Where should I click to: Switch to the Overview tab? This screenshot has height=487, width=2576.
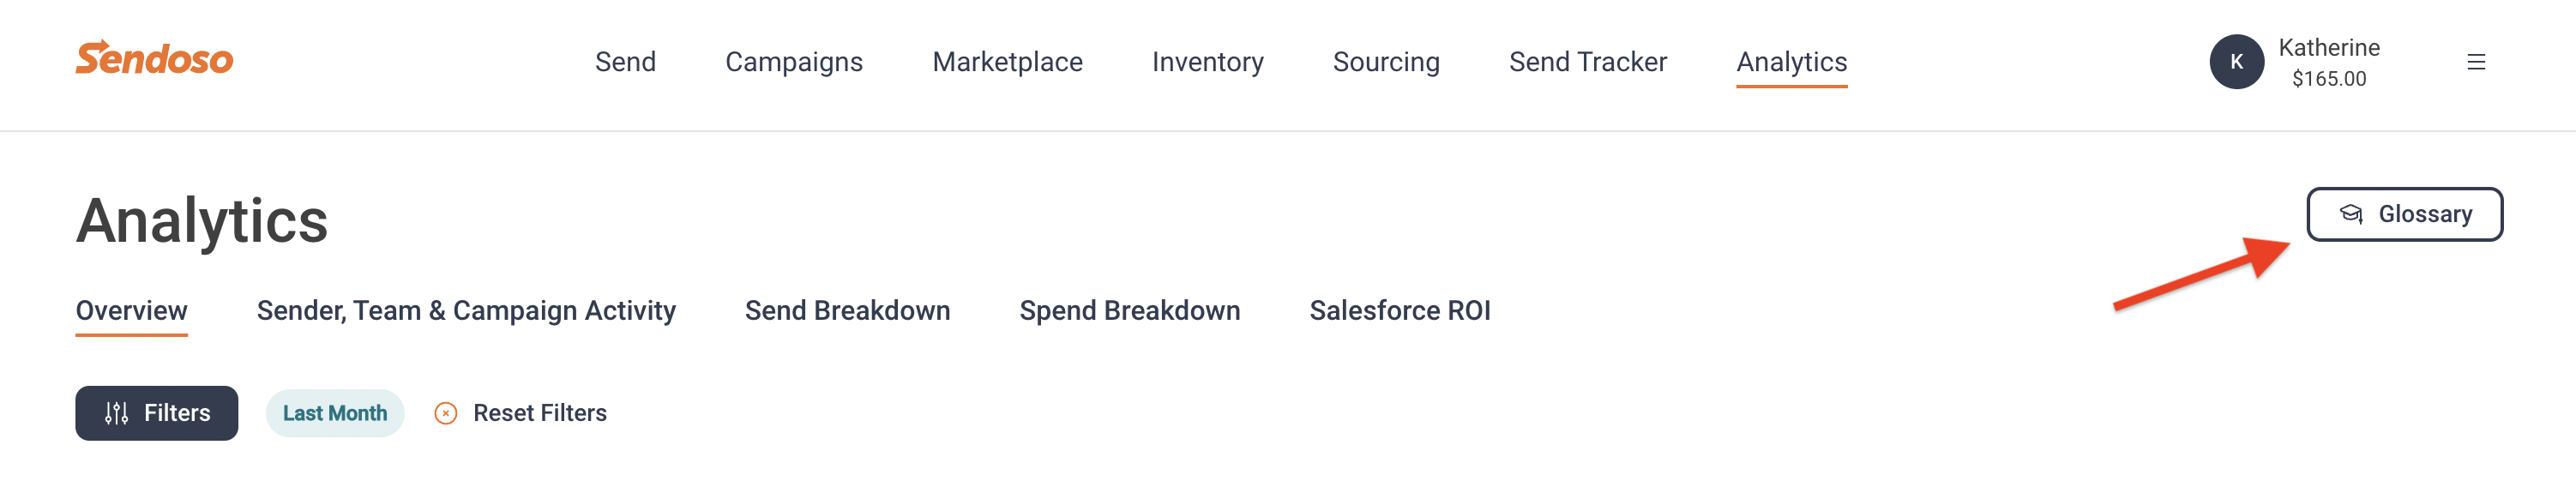[x=132, y=311]
